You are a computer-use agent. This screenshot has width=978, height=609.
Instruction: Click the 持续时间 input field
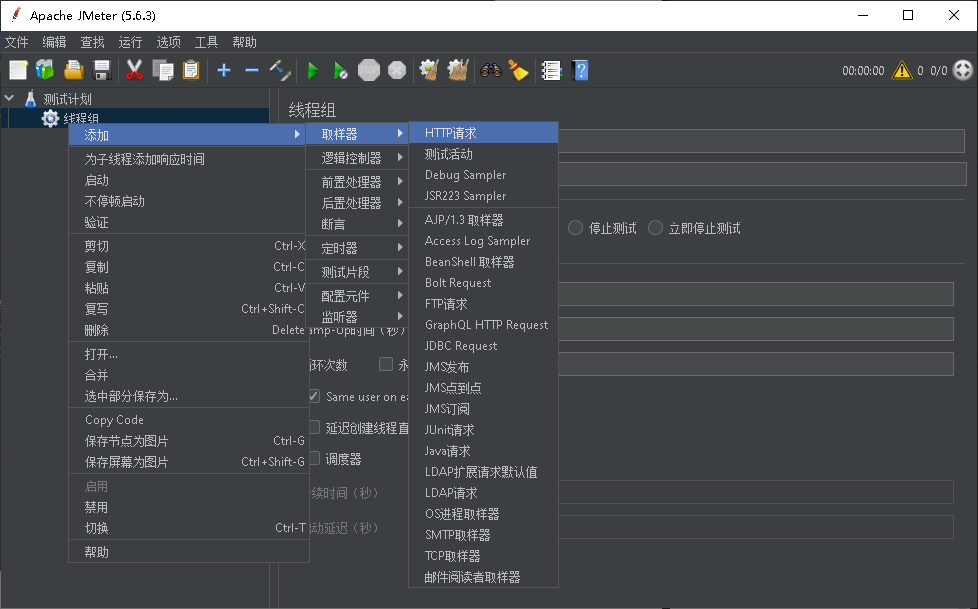pyautogui.click(x=756, y=492)
